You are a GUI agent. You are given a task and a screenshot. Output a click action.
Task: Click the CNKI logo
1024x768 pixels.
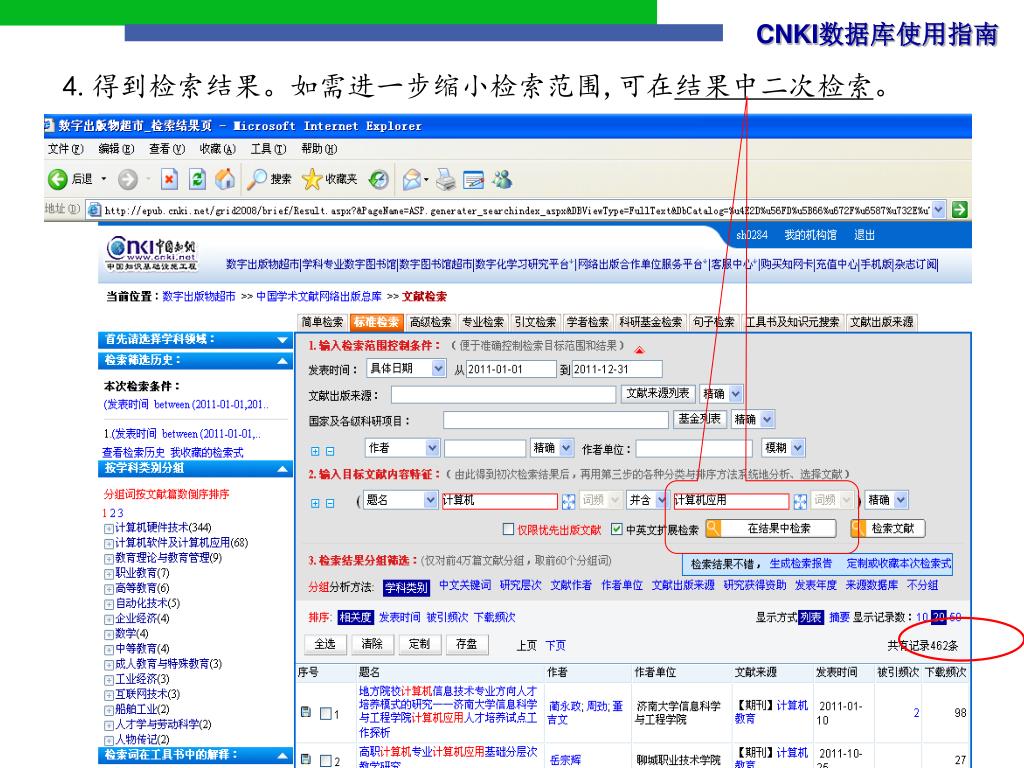click(x=151, y=254)
